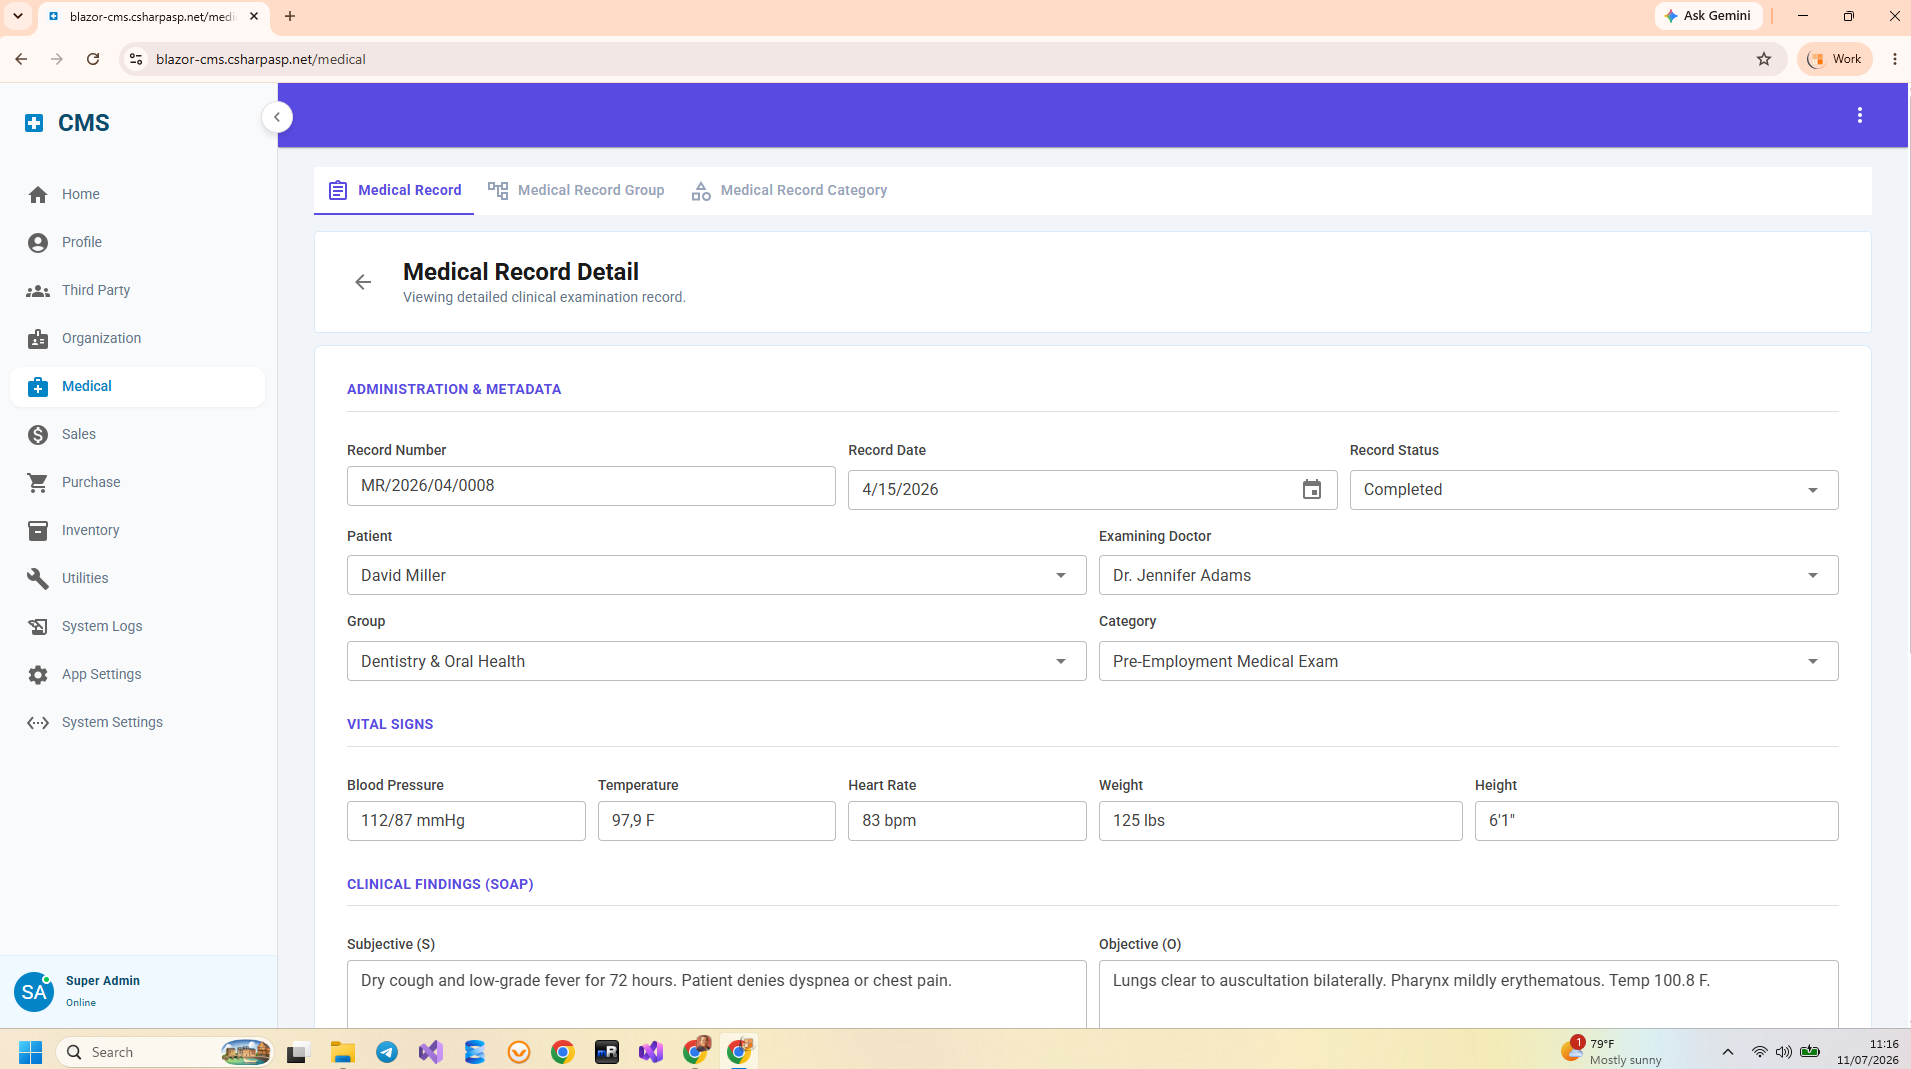Image resolution: width=1911 pixels, height=1069 pixels.
Task: Click the Inventory box icon
Action: tap(38, 531)
